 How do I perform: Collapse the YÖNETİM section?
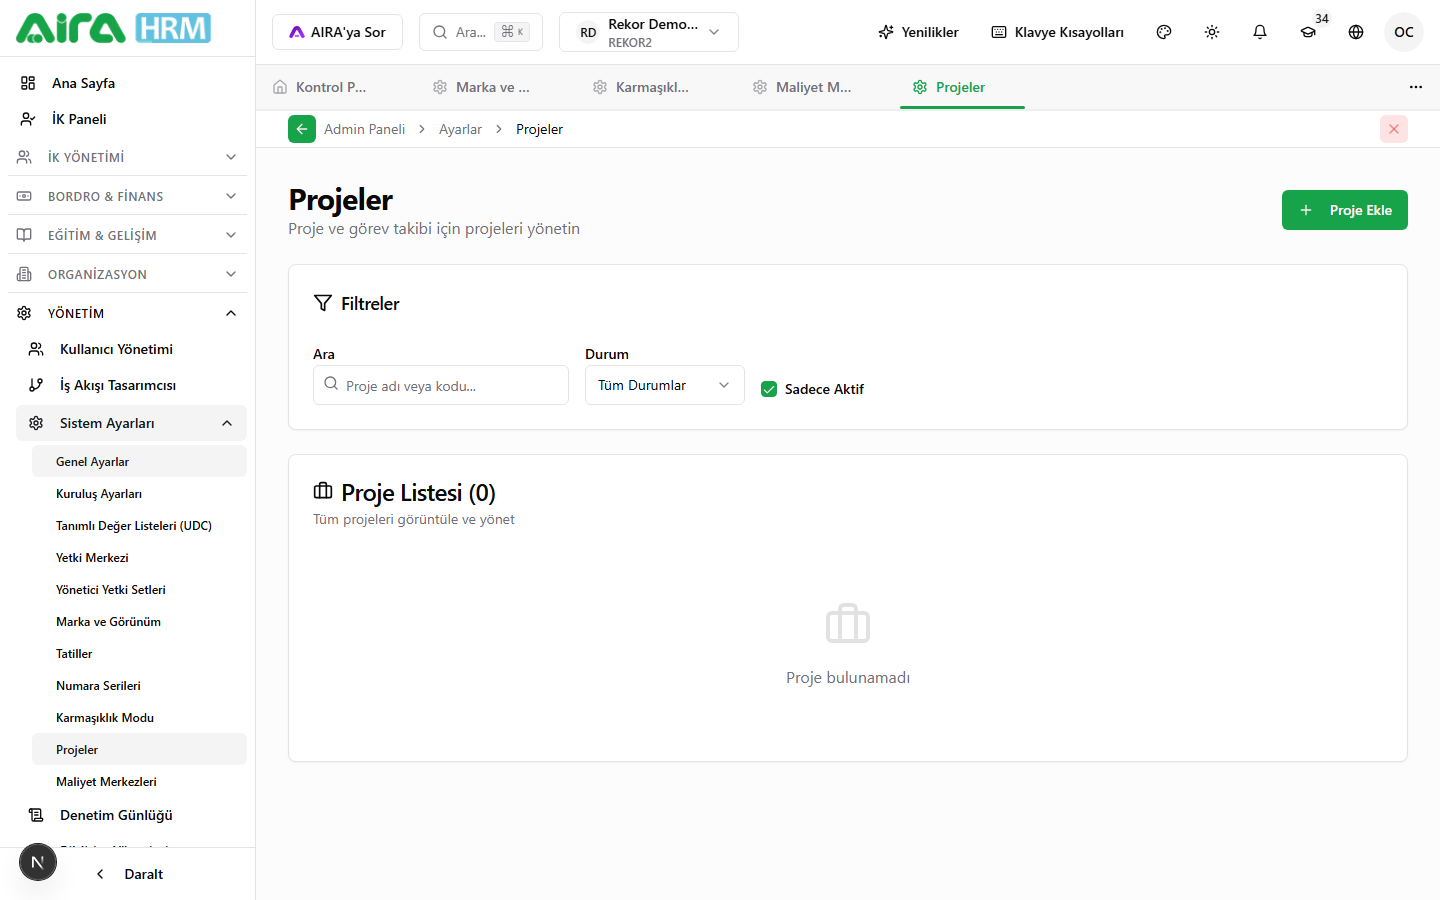[127, 313]
